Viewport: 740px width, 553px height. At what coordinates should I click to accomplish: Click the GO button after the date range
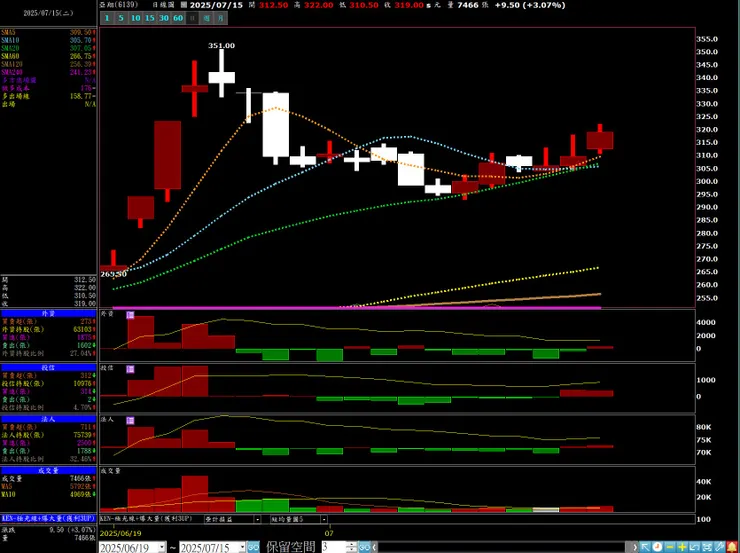point(253,547)
